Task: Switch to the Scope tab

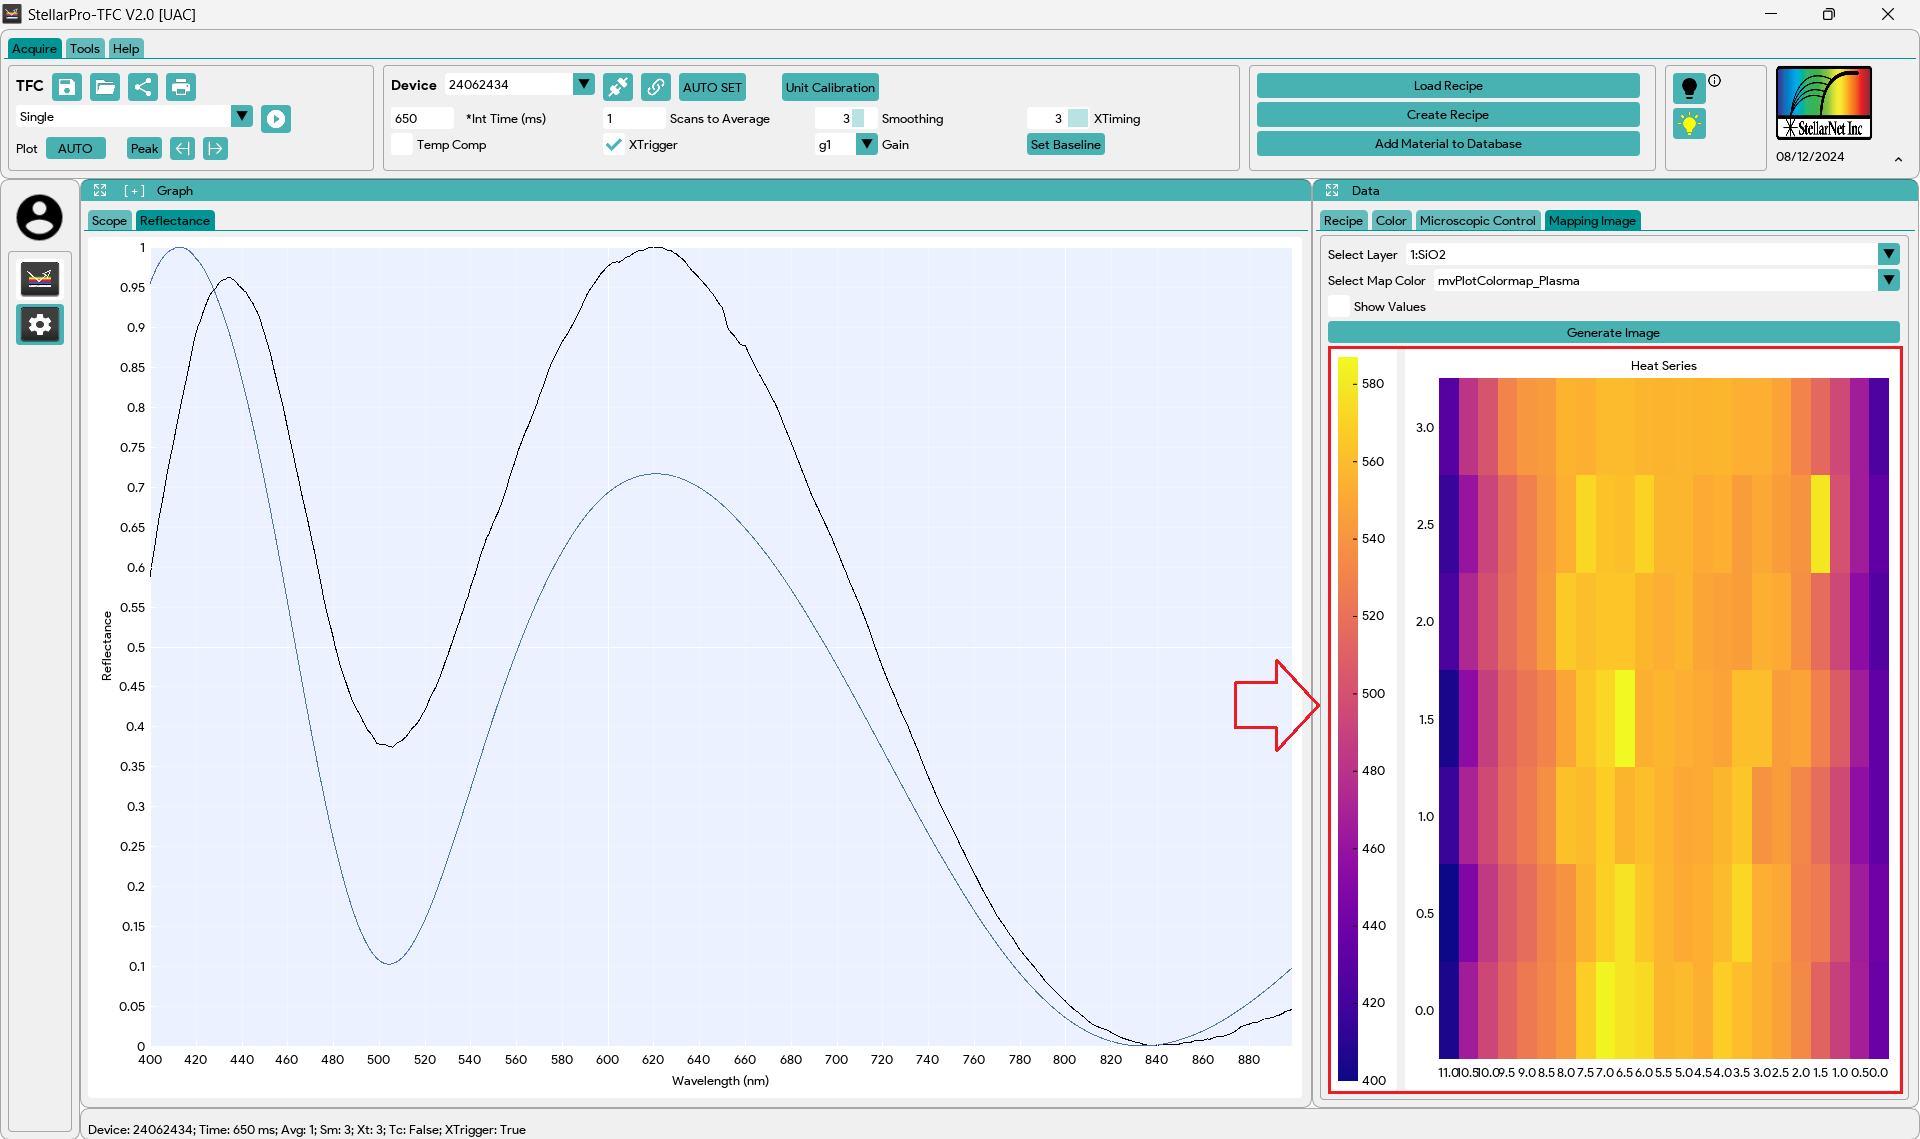Action: (x=109, y=221)
